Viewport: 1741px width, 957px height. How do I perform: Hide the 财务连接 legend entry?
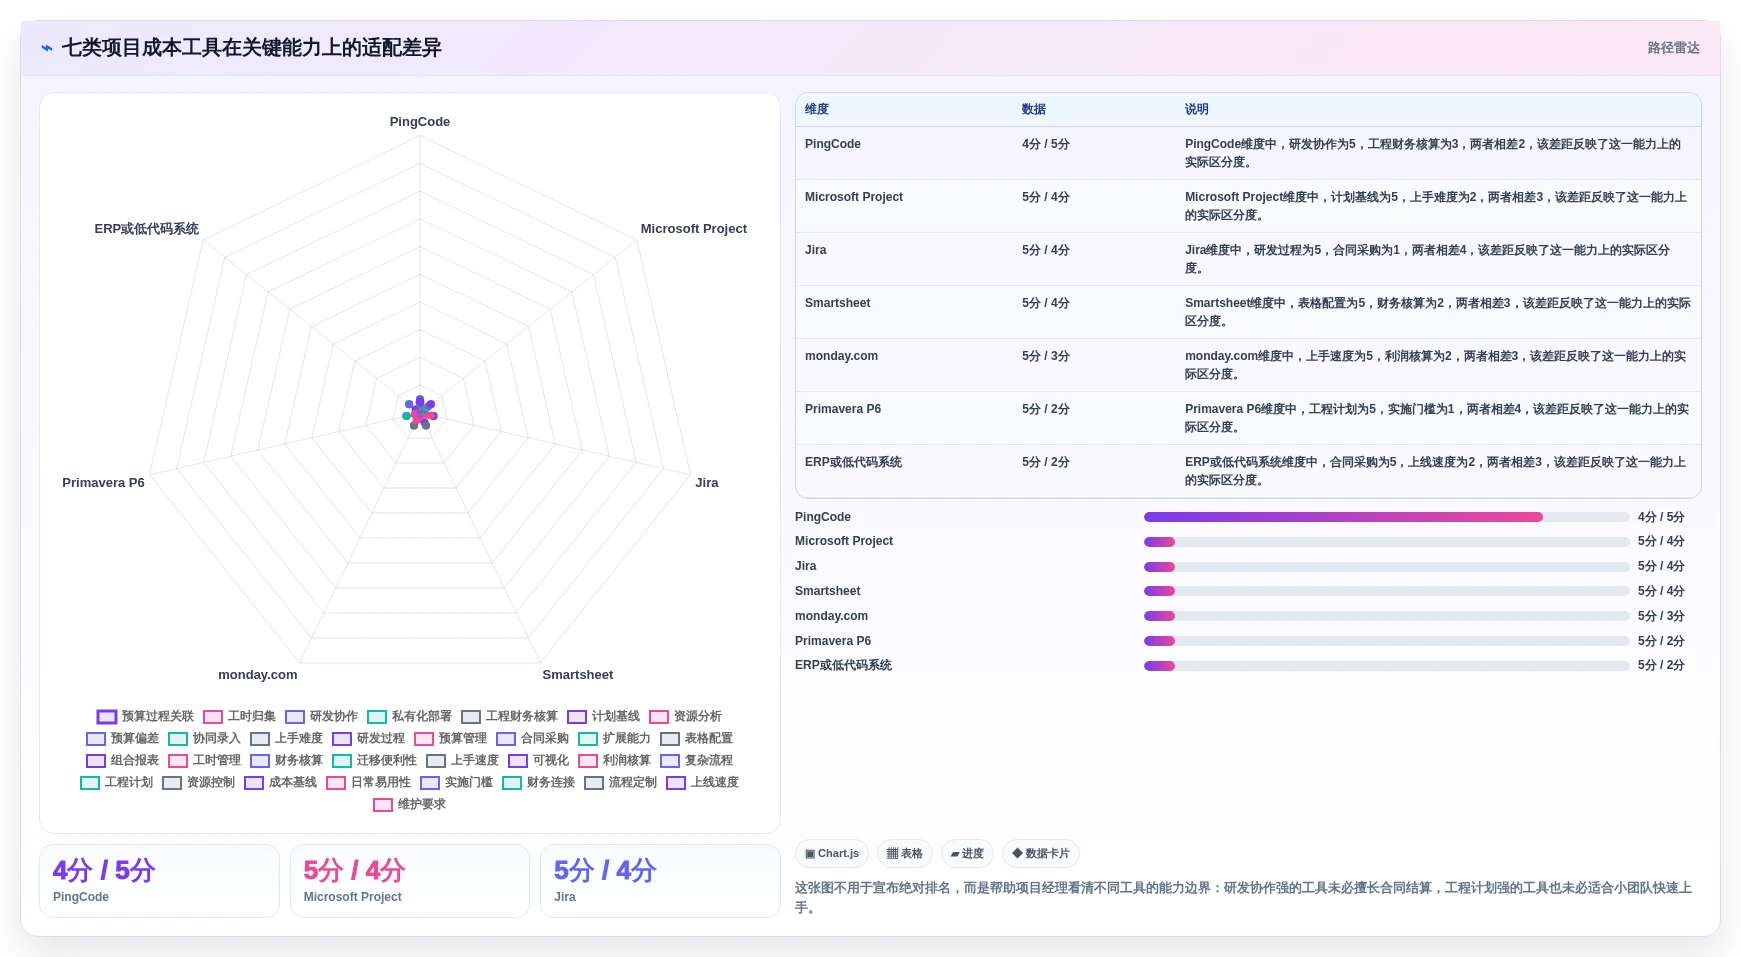click(x=538, y=782)
